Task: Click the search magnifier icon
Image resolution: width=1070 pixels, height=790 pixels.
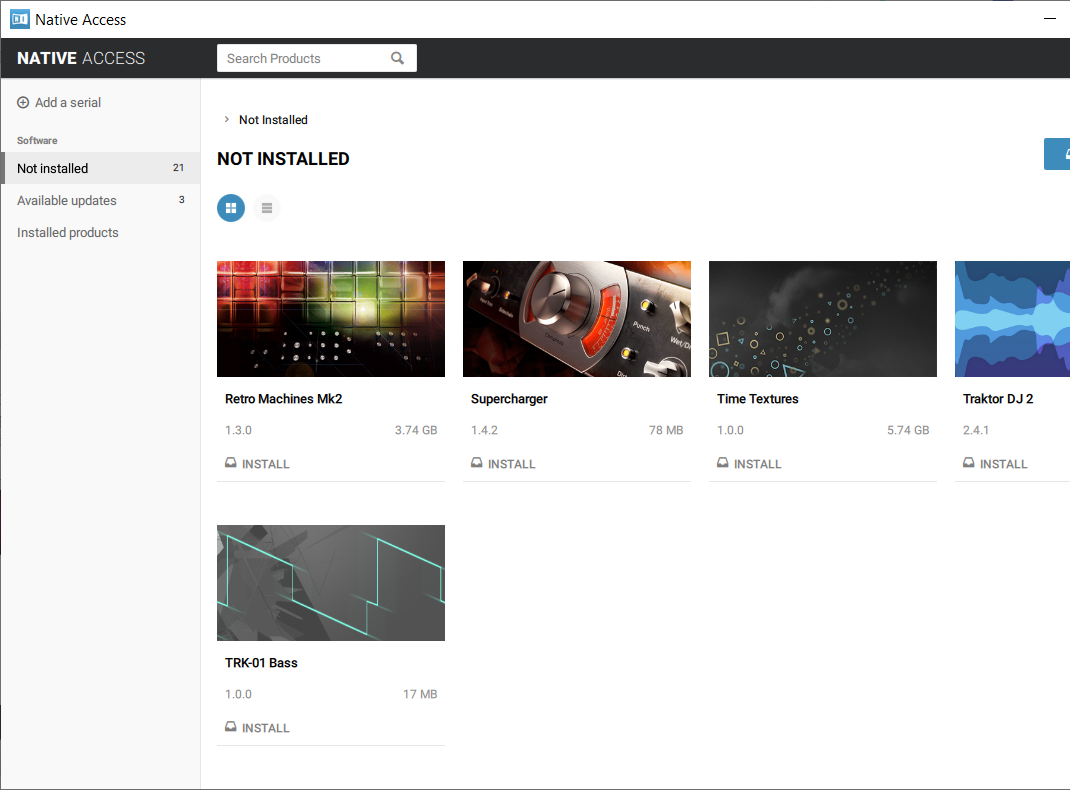Action: (x=397, y=58)
